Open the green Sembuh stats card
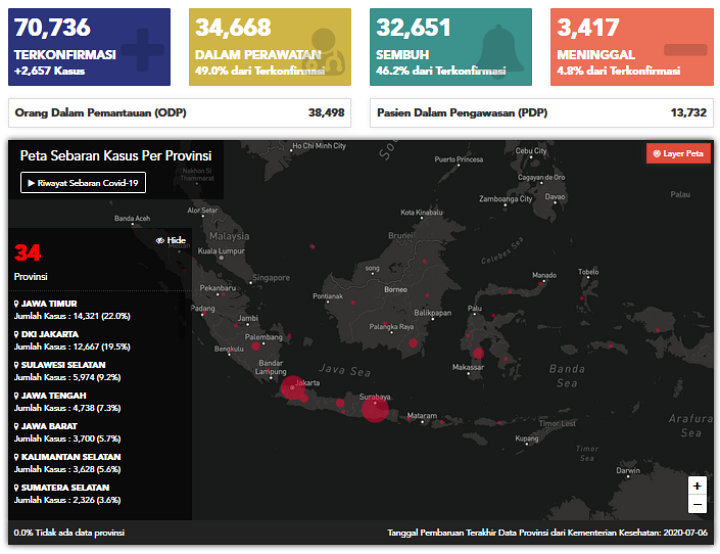Viewport: 720px width, 554px height. 451,47
